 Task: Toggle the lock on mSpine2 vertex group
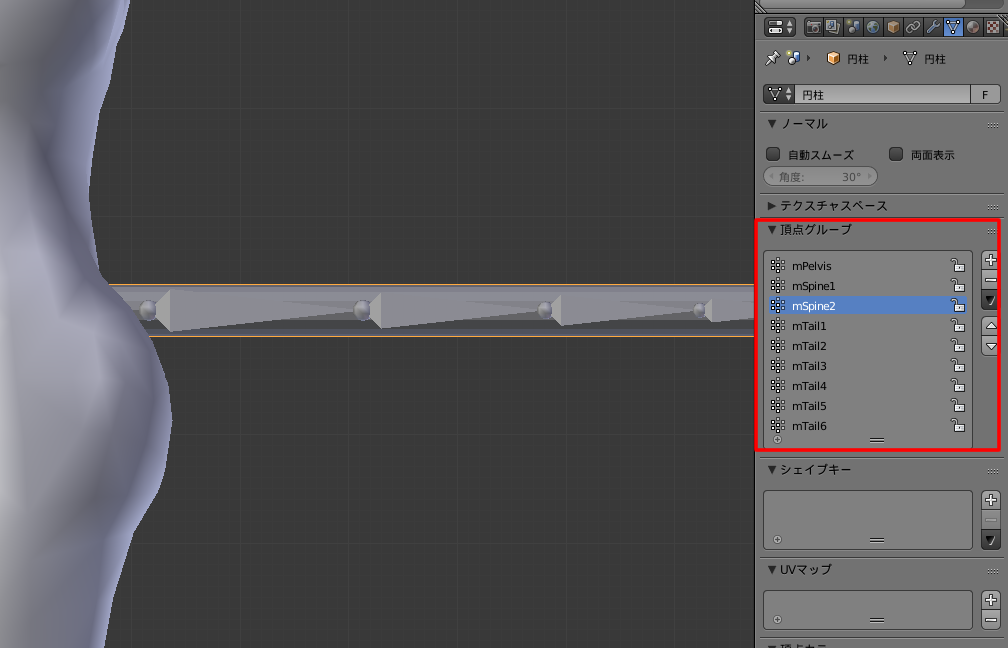point(958,305)
